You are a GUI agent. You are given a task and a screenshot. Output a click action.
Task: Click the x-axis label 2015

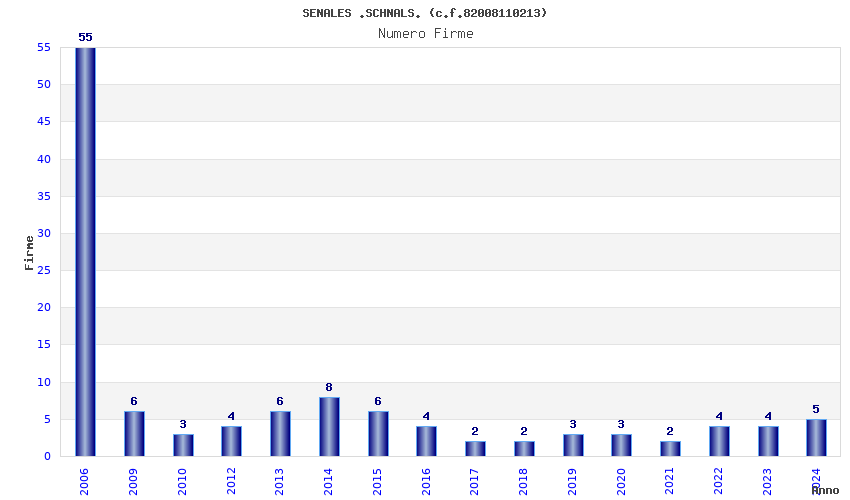point(377,482)
